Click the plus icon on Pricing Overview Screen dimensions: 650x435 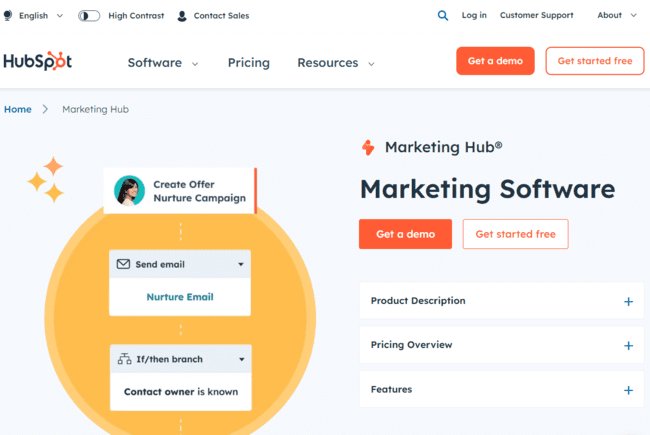pyautogui.click(x=628, y=345)
